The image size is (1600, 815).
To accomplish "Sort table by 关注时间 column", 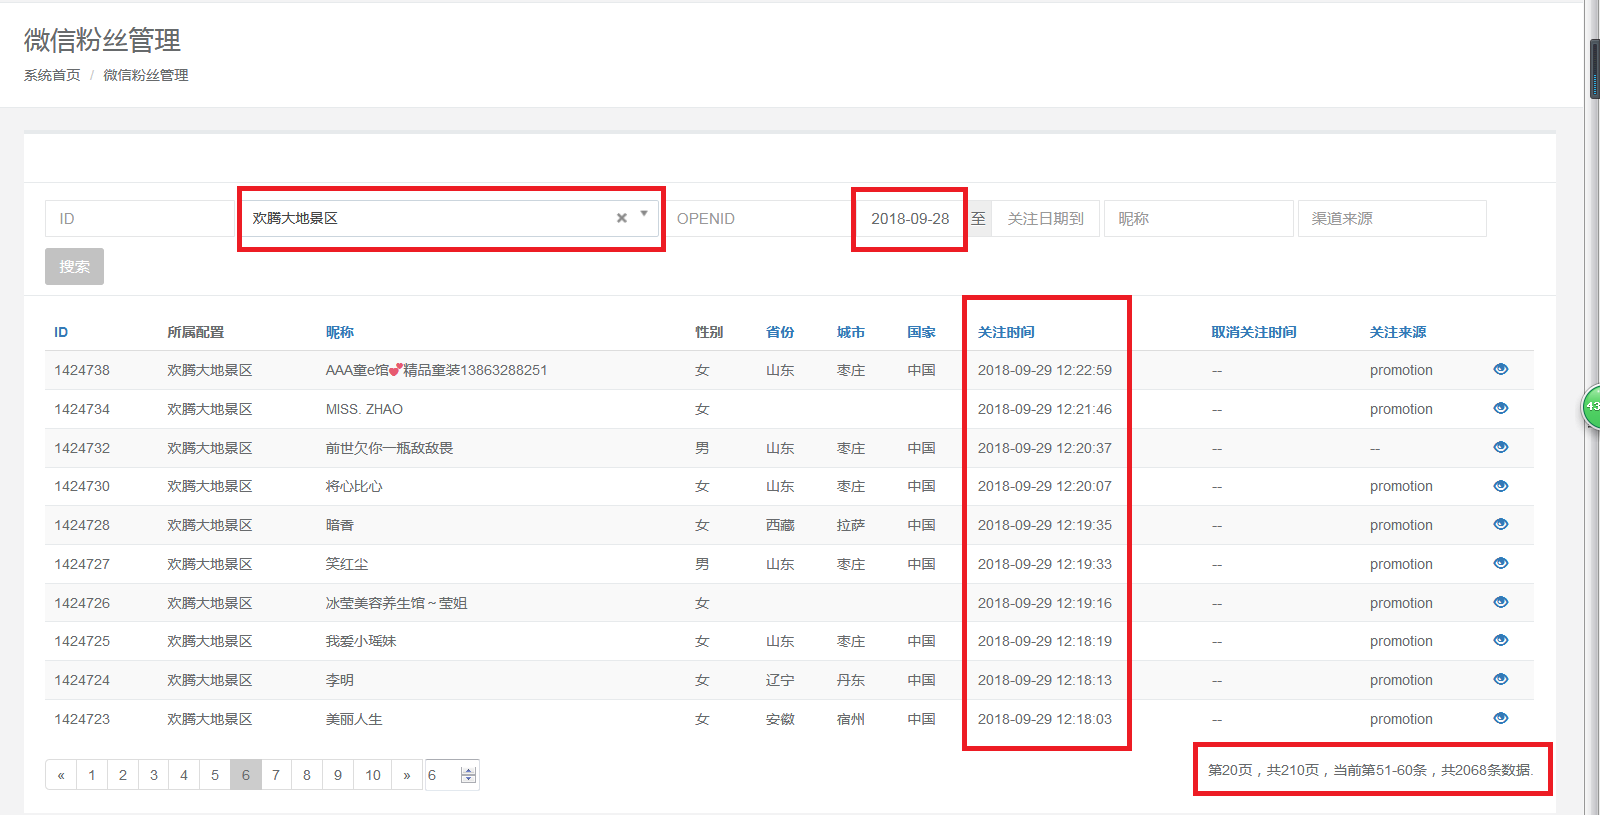I will tap(1005, 332).
